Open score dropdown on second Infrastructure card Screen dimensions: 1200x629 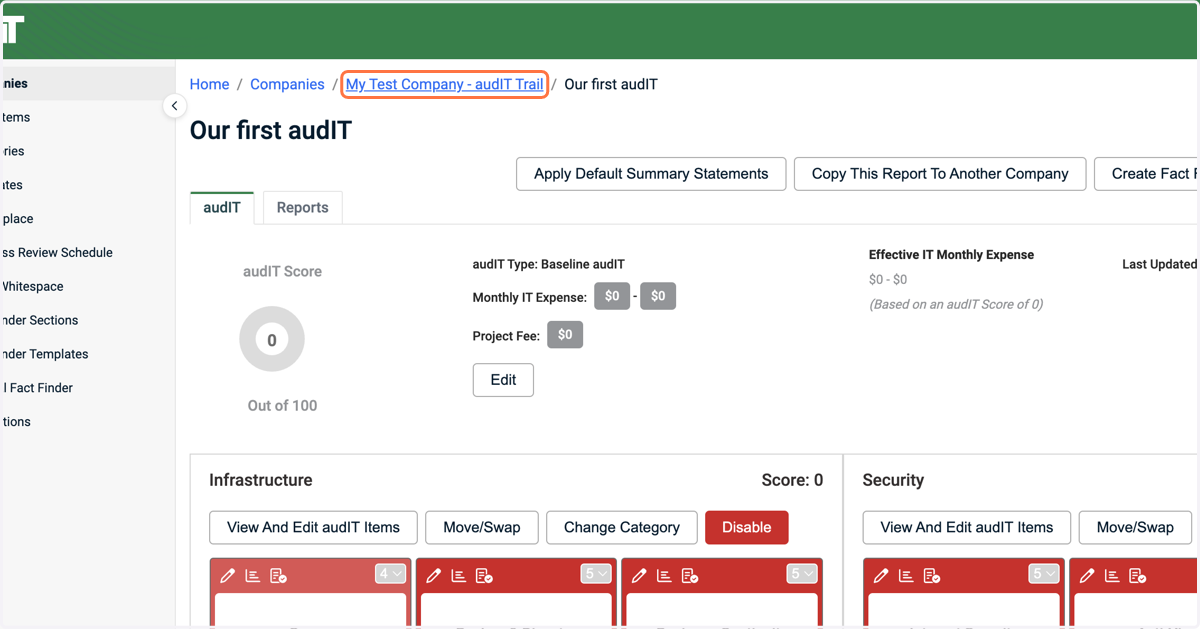596,573
